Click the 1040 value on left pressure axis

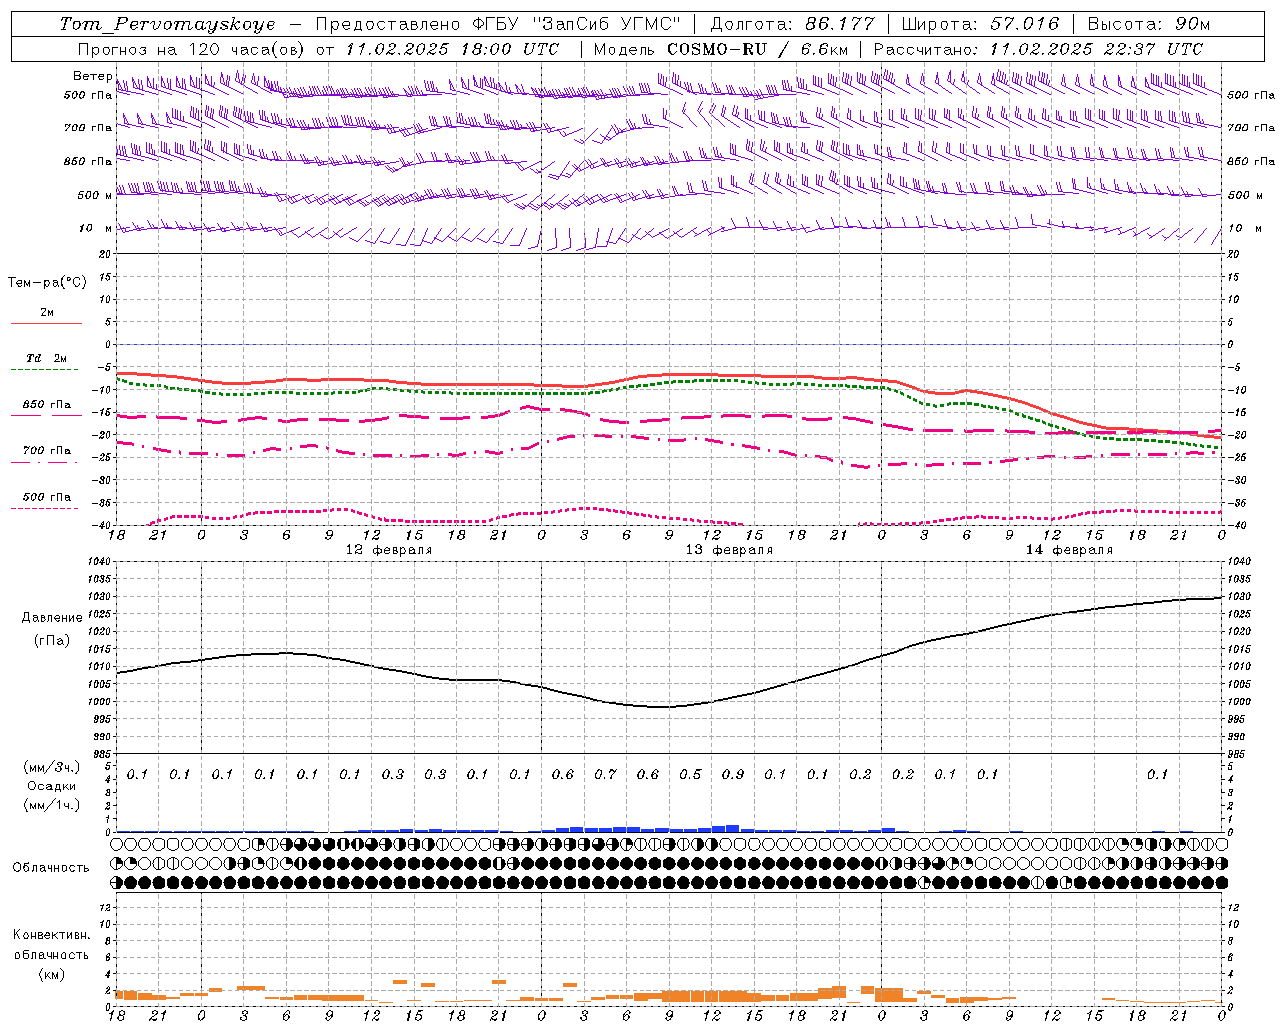point(98,561)
